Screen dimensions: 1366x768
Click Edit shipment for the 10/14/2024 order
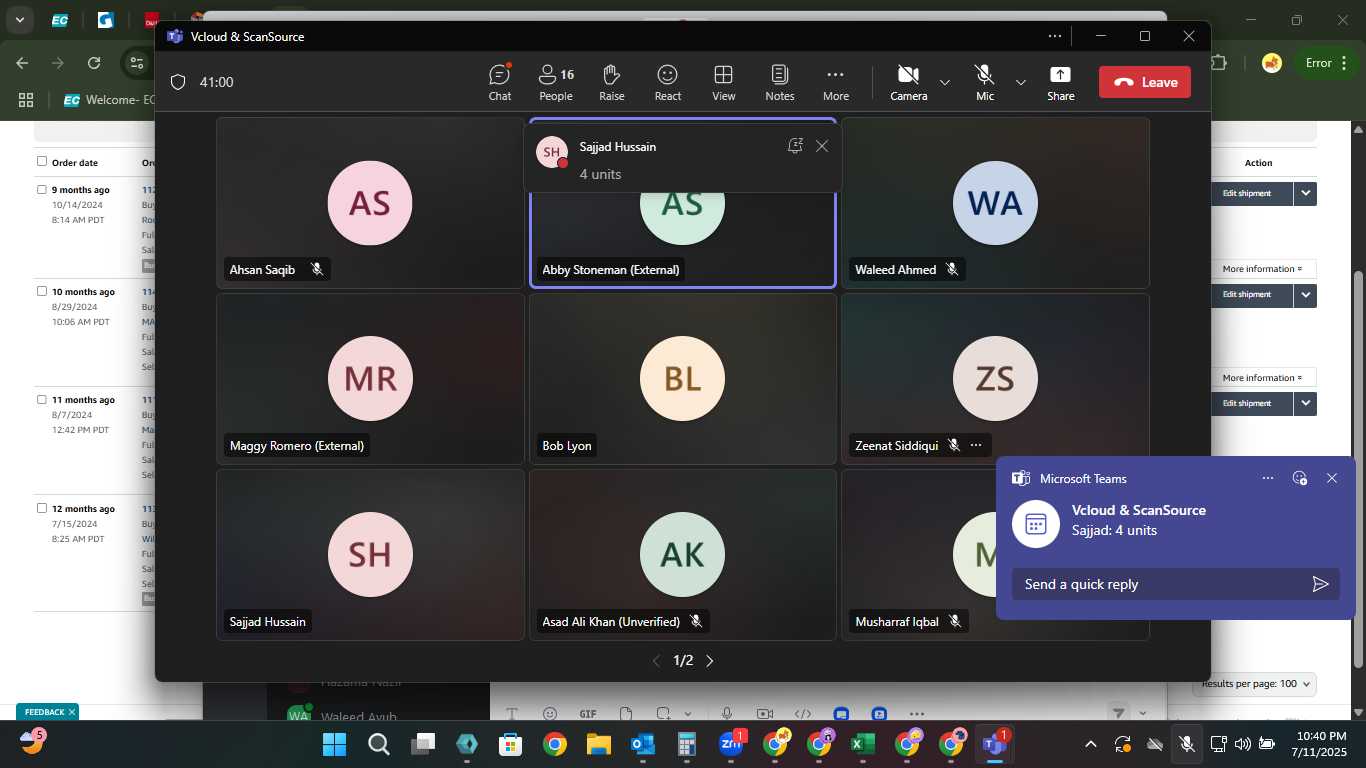pos(1251,193)
